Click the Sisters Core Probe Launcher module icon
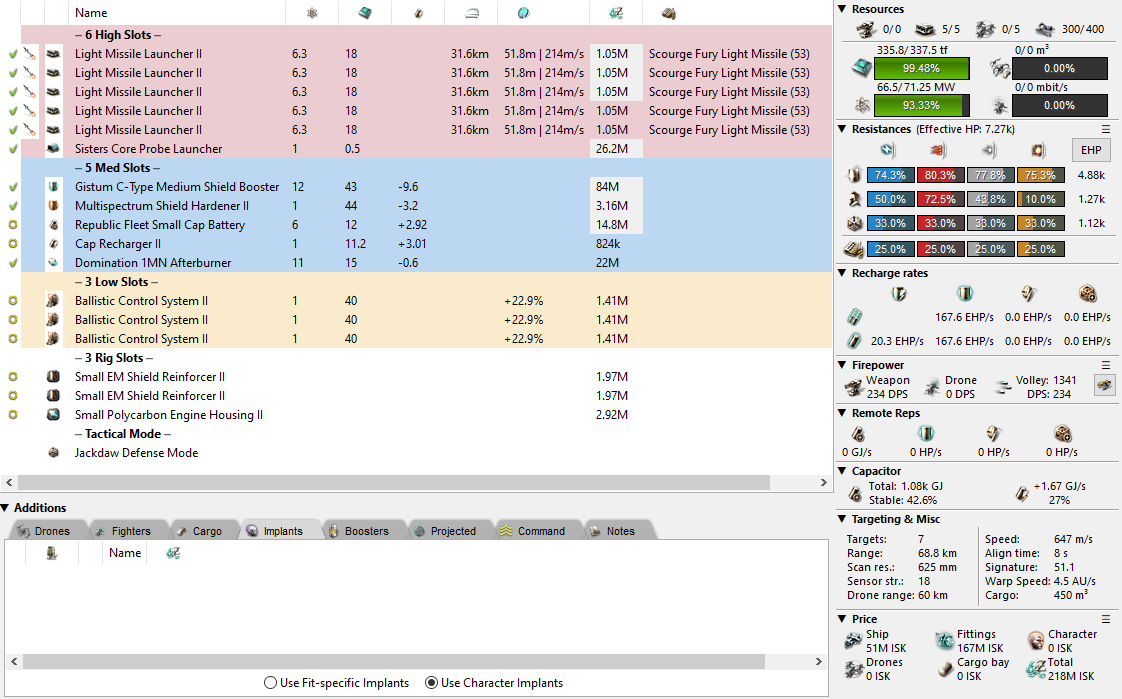 (x=53, y=149)
